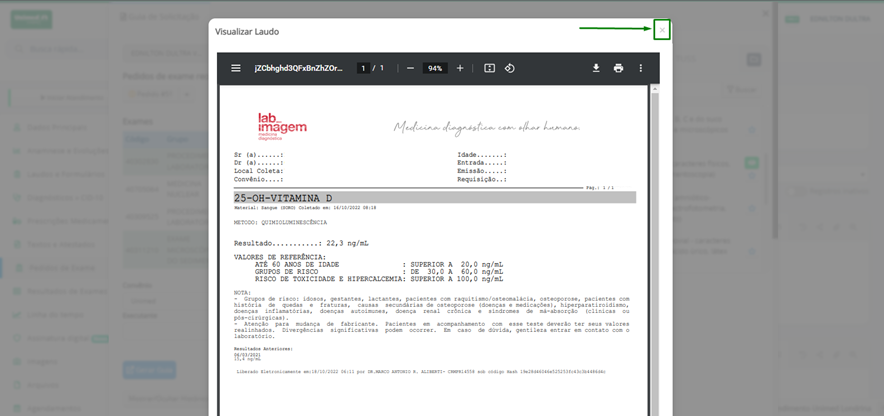Toggle fit to page view
This screenshot has height=416, width=884.
489,68
